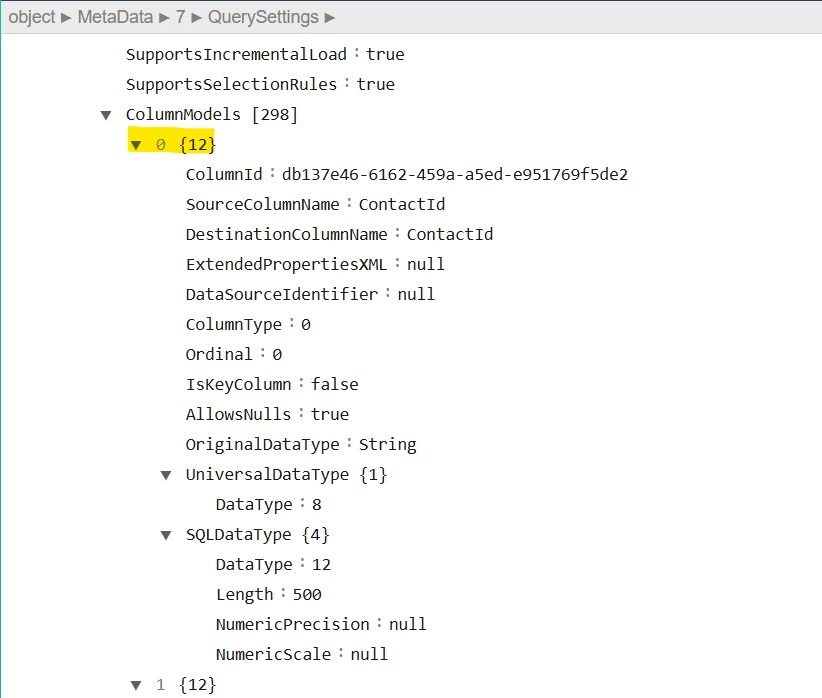This screenshot has width=822, height=698.
Task: Select null value of ExtendedPropertiesXML
Action: pos(426,264)
